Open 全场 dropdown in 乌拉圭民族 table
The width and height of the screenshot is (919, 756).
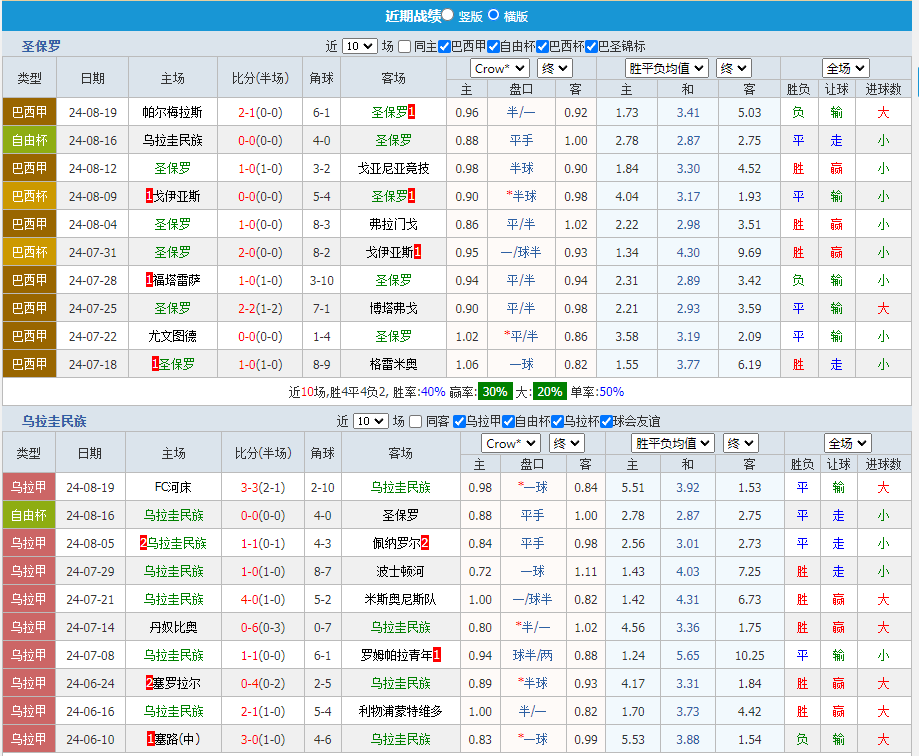pos(847,443)
